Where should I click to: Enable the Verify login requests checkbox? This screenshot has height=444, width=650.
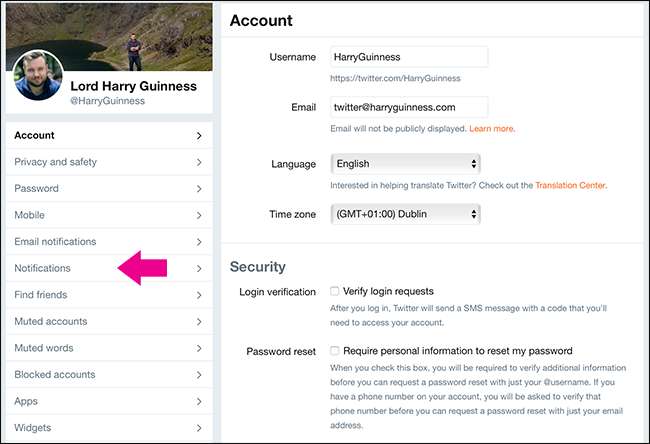pyautogui.click(x=335, y=291)
